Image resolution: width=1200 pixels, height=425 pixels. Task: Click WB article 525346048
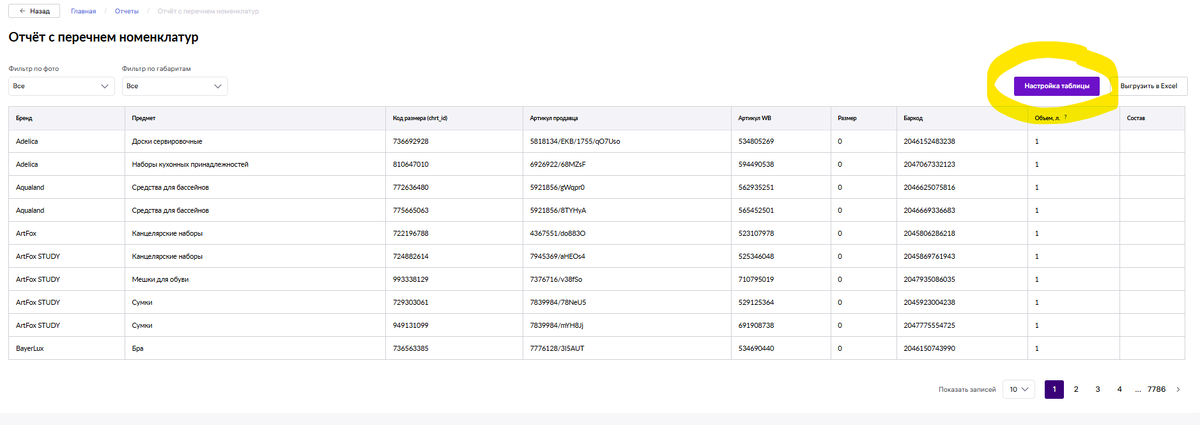(x=756, y=256)
